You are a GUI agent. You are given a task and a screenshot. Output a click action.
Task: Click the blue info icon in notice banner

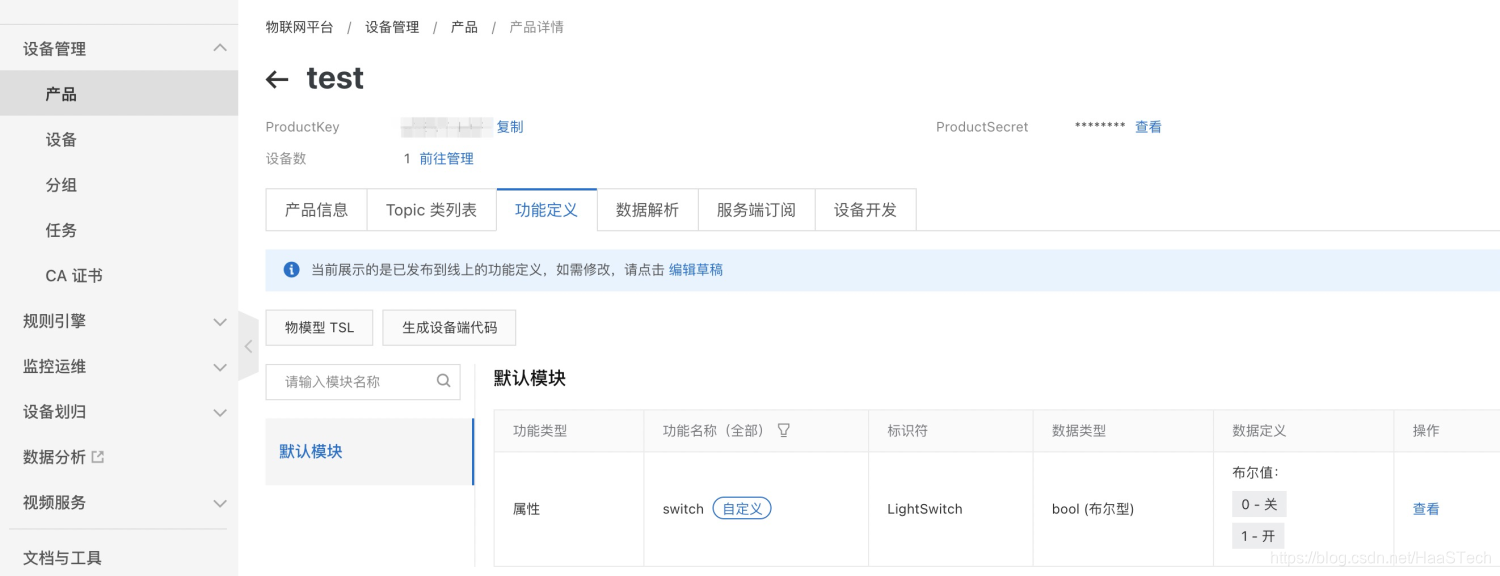click(291, 270)
